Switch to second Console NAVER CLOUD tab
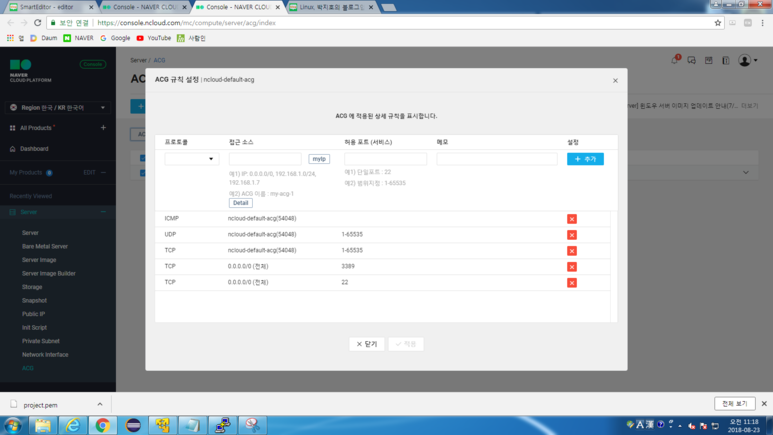 [239, 7]
